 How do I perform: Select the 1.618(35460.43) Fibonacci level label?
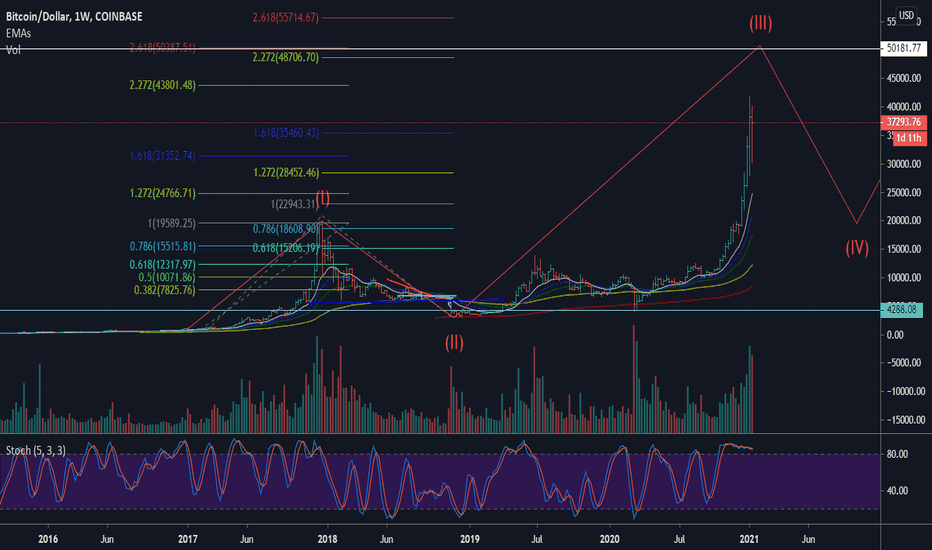point(286,133)
